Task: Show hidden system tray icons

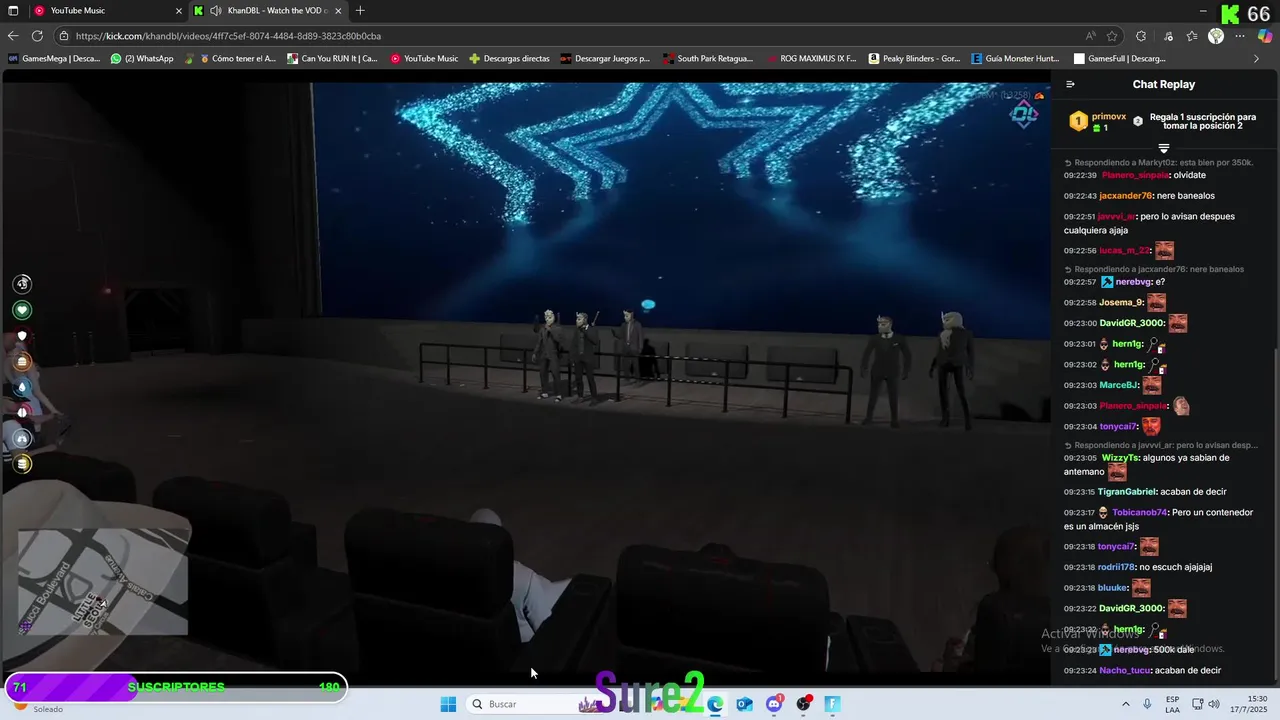Action: [x=1126, y=704]
